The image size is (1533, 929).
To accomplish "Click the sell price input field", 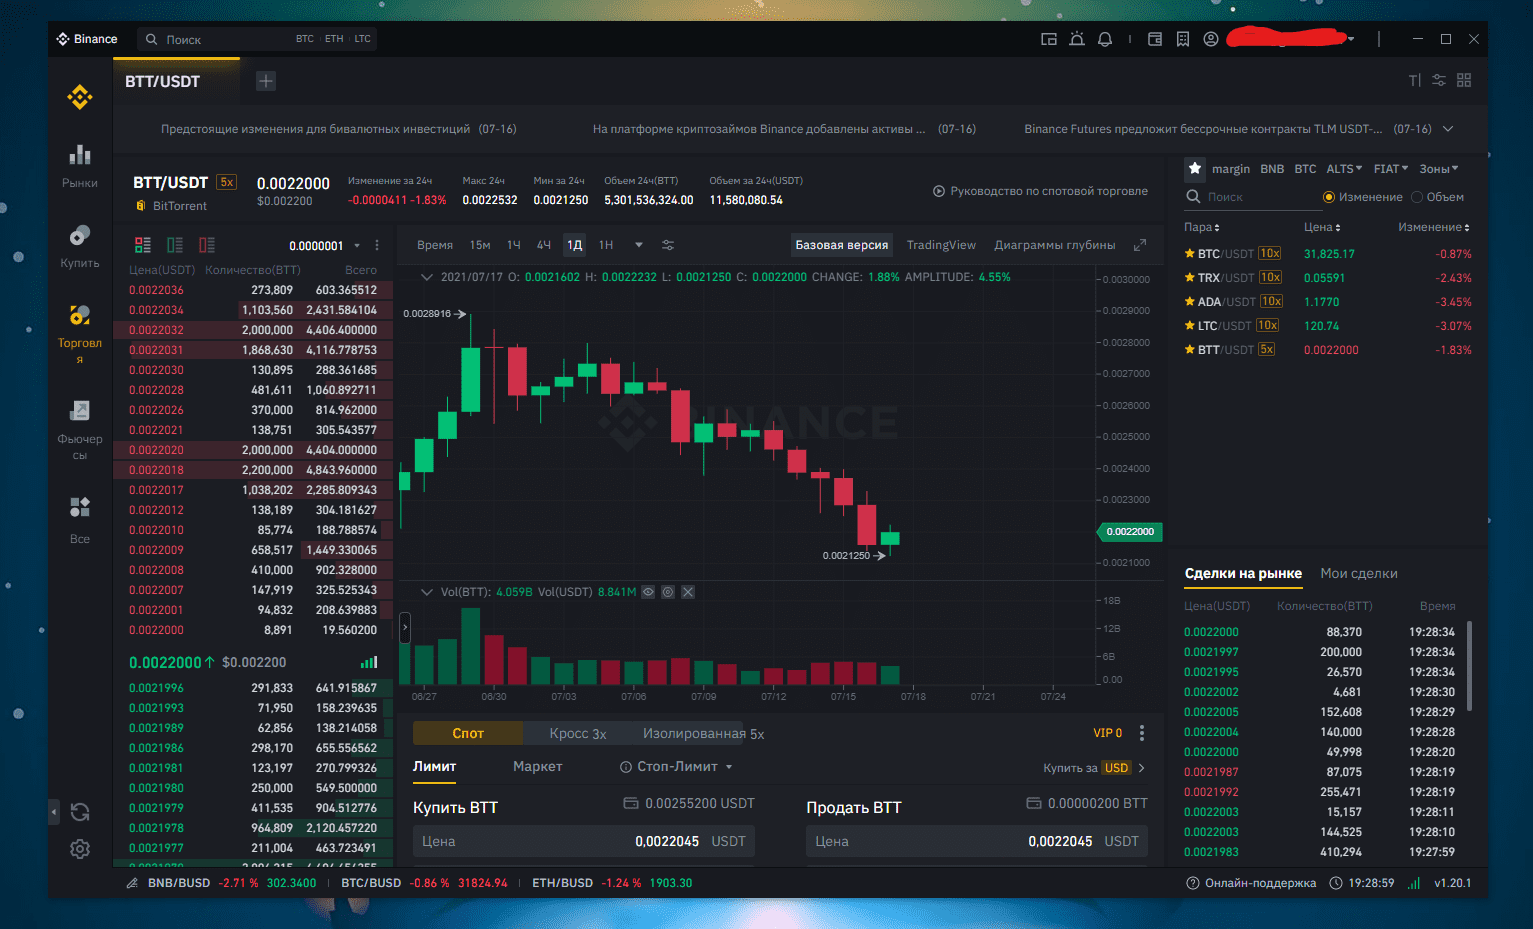I will [977, 841].
